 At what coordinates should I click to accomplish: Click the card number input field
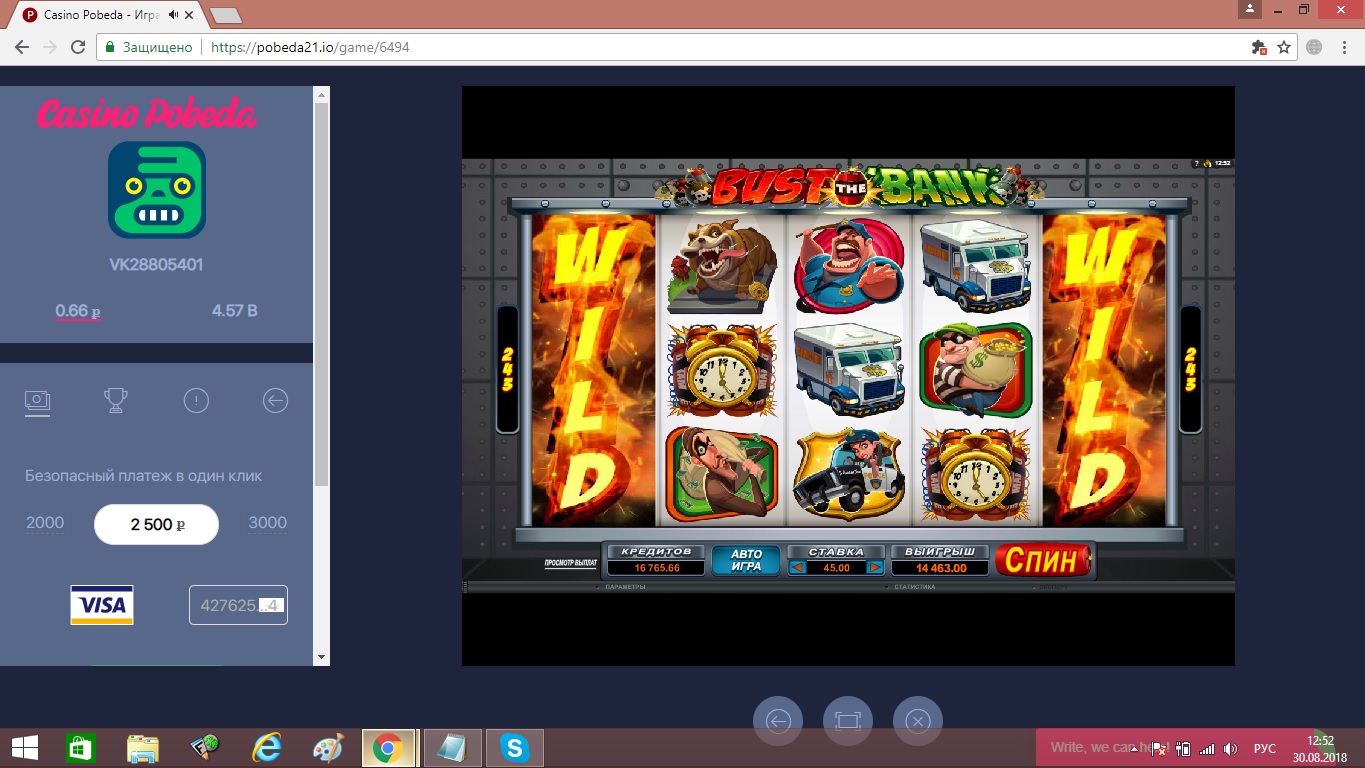pyautogui.click(x=238, y=605)
